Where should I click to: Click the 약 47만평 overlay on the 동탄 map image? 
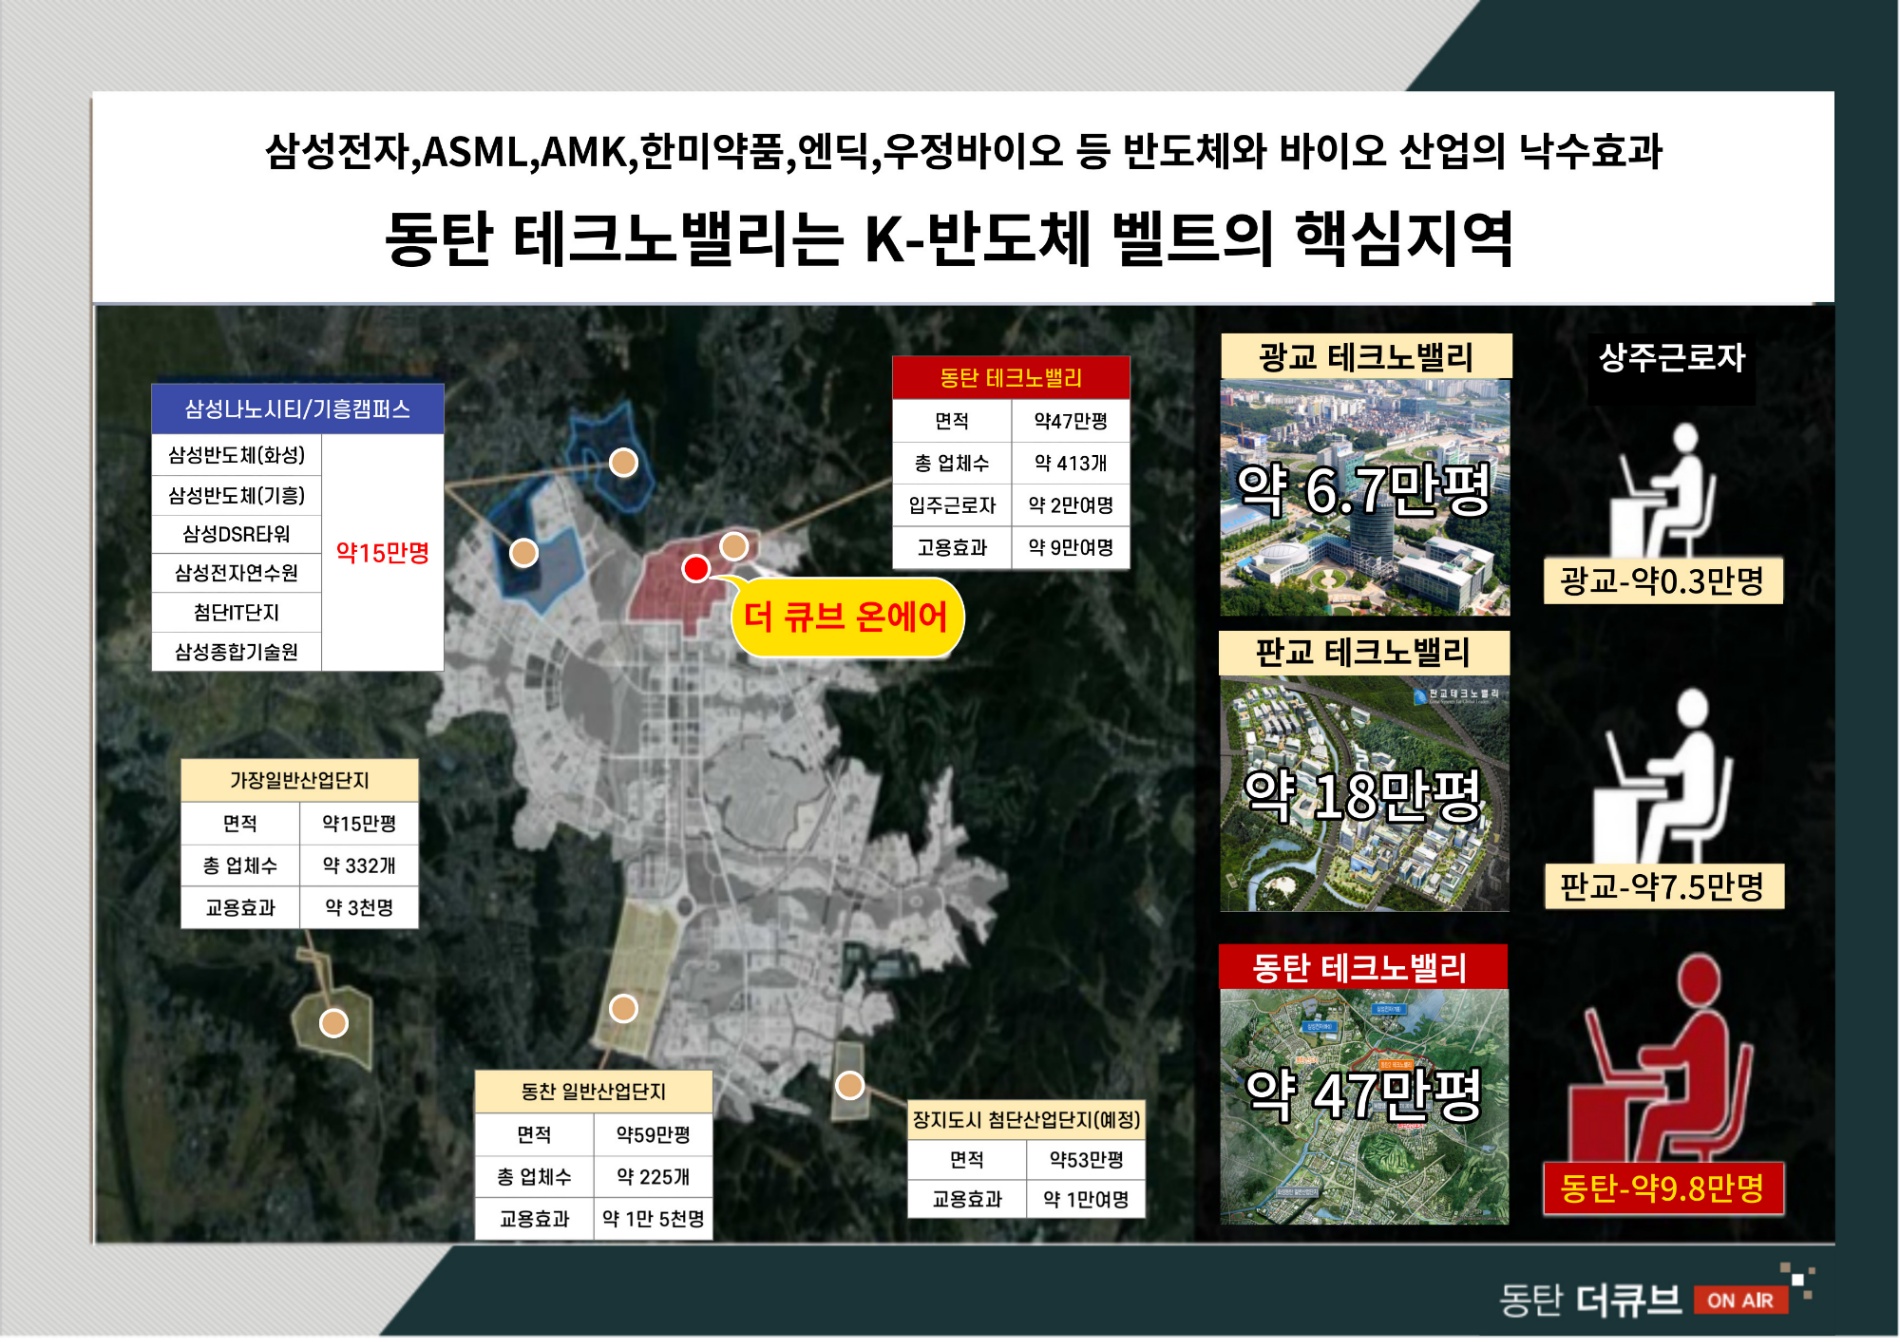(1363, 1094)
